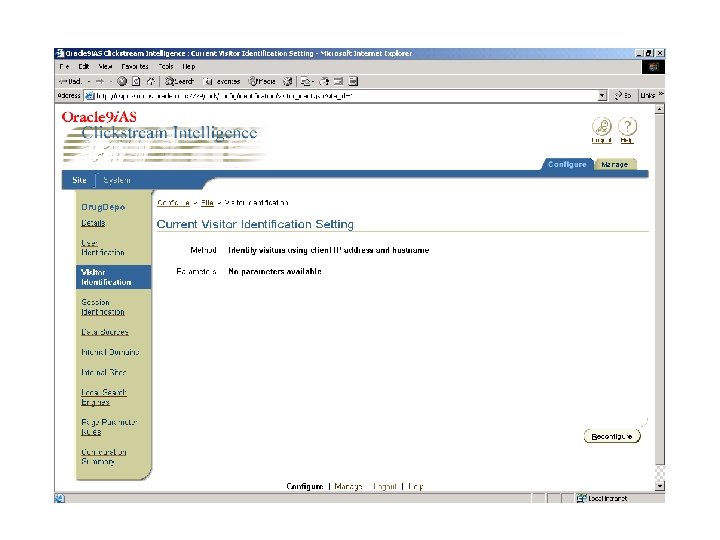Expand the Address bar dropdown arrow
720x540 pixels.
point(602,96)
